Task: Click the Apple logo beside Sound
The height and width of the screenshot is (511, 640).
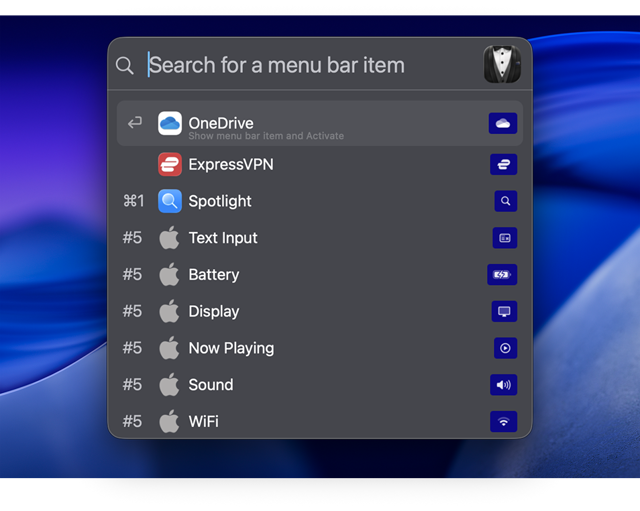Action: [x=169, y=384]
